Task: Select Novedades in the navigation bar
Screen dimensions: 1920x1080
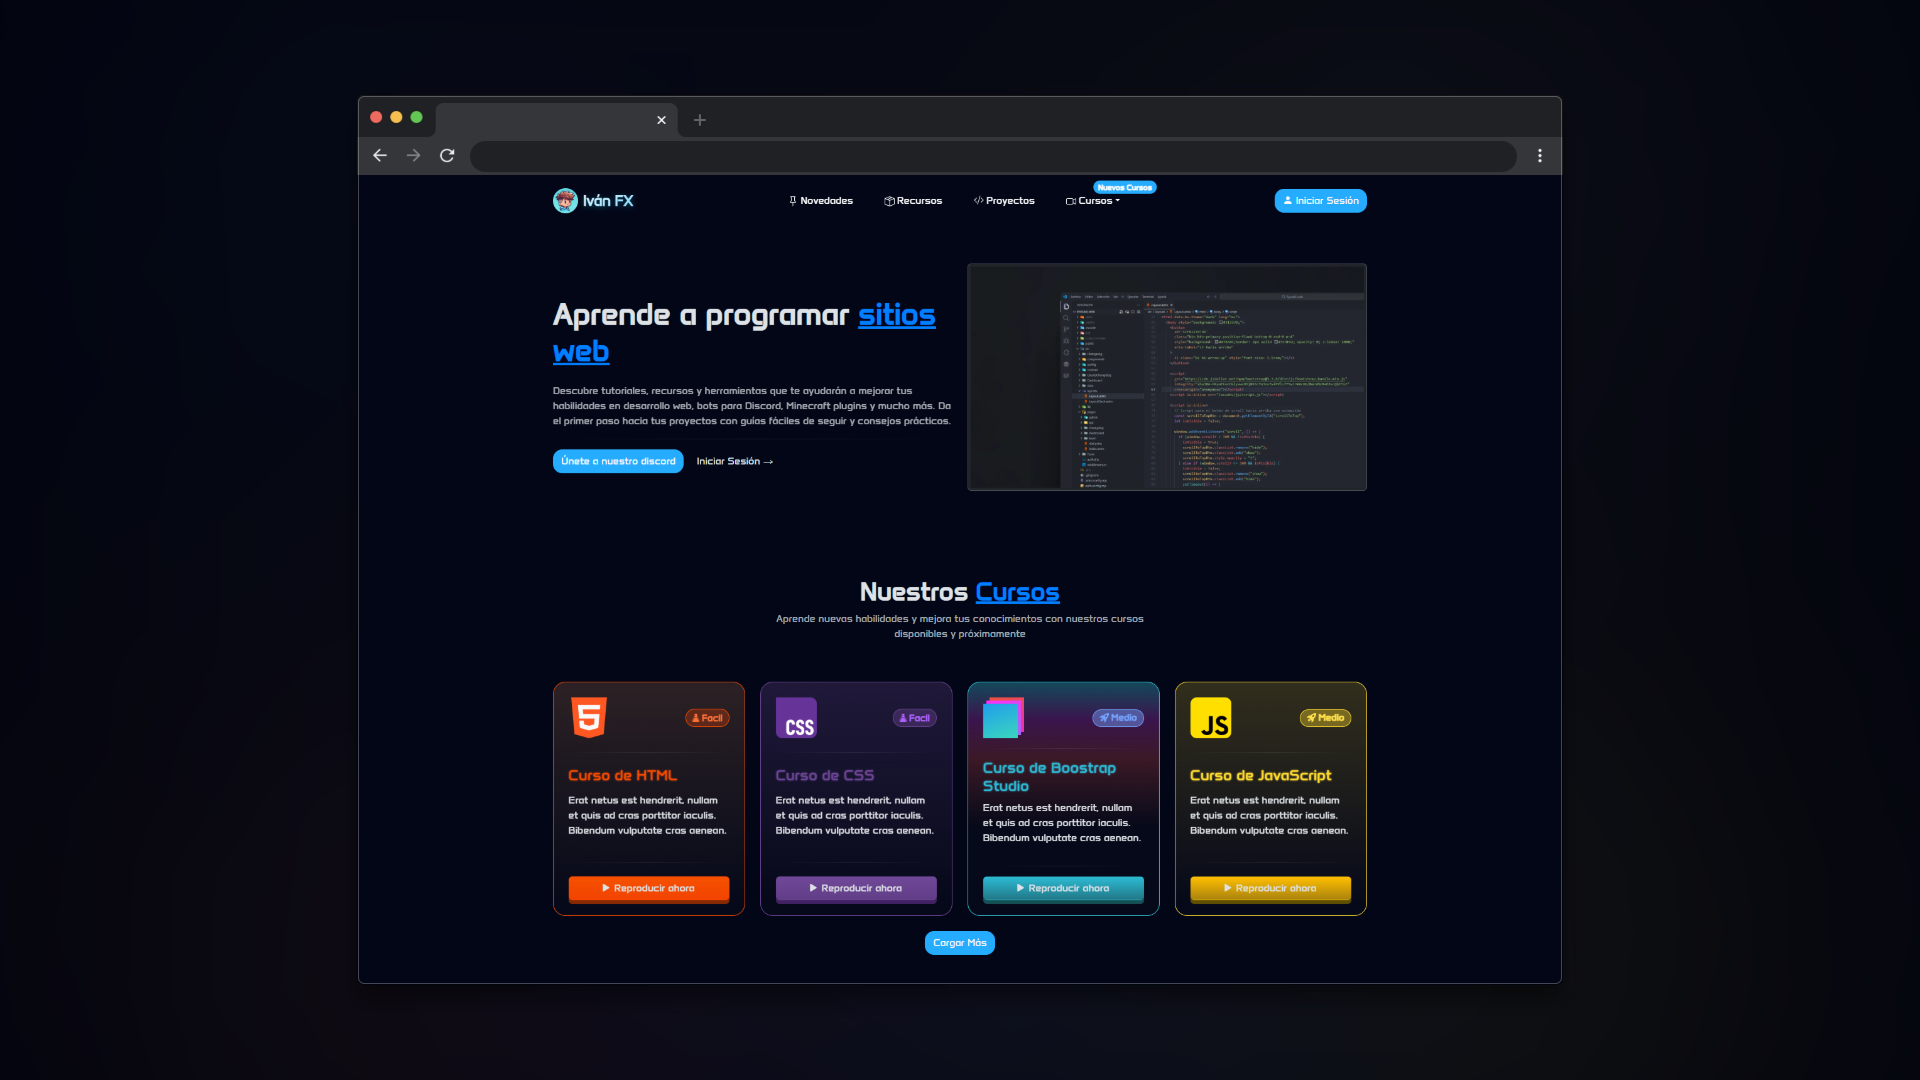Action: 825,200
